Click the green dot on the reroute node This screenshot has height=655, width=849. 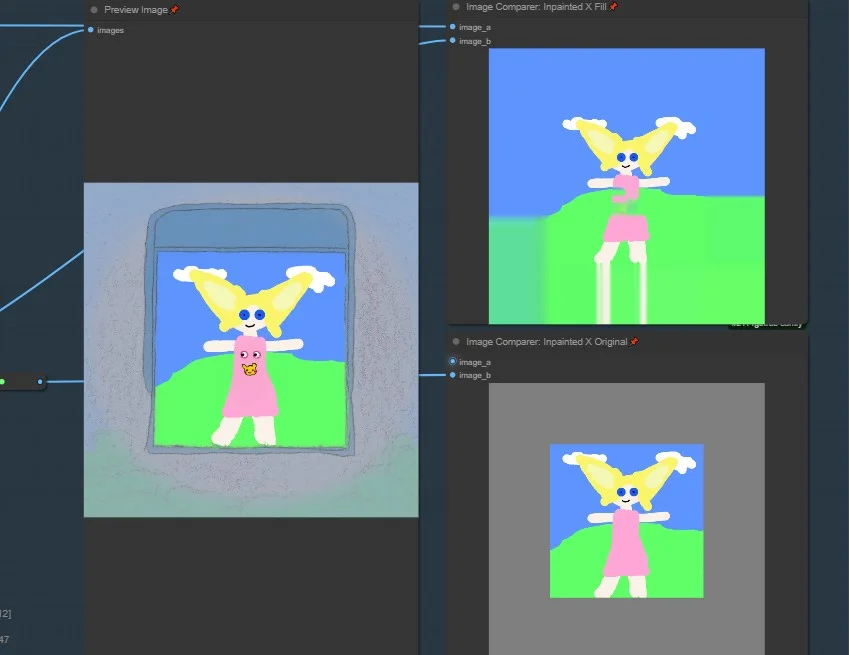[x=2, y=382]
